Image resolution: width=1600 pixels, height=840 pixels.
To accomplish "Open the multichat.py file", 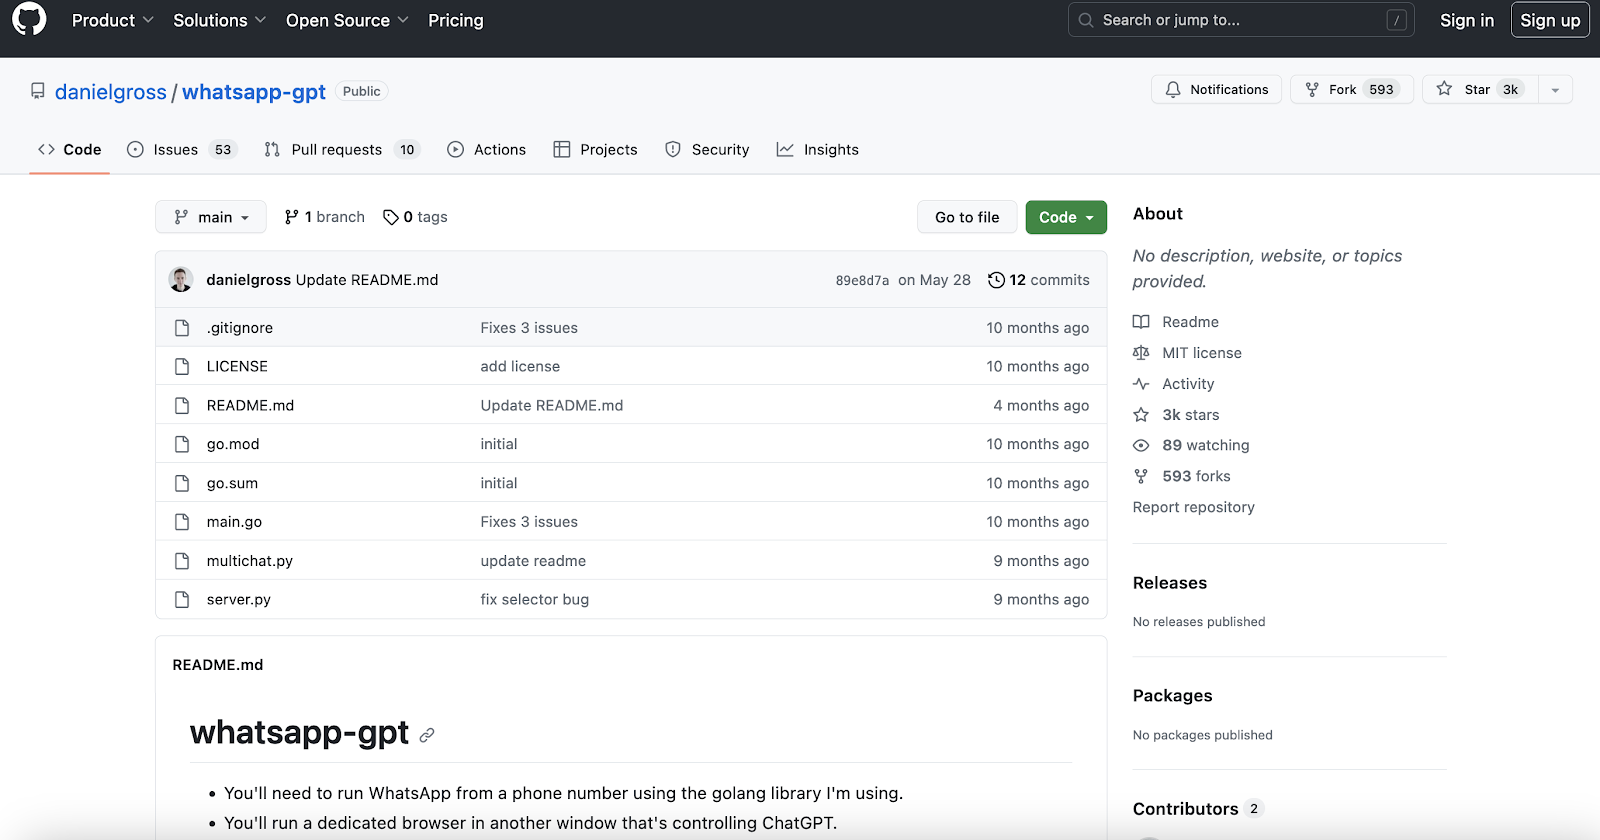I will (250, 561).
